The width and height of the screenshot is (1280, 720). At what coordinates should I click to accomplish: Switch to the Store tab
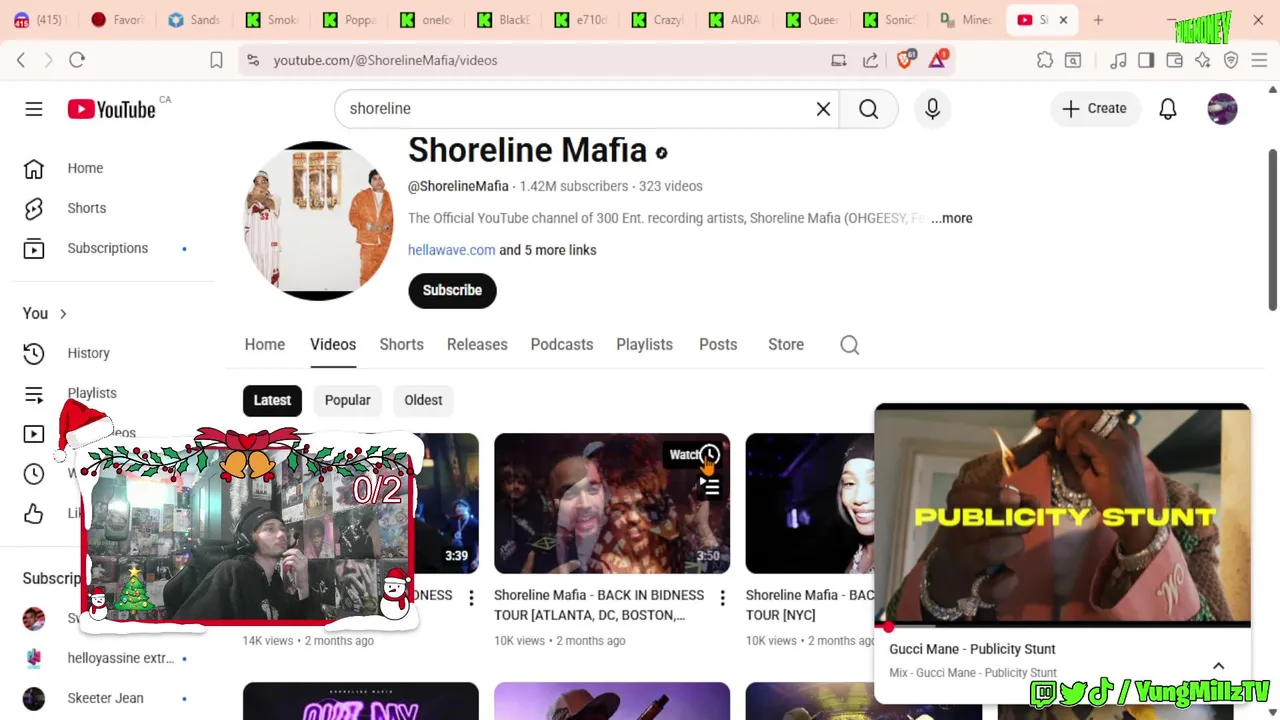786,344
